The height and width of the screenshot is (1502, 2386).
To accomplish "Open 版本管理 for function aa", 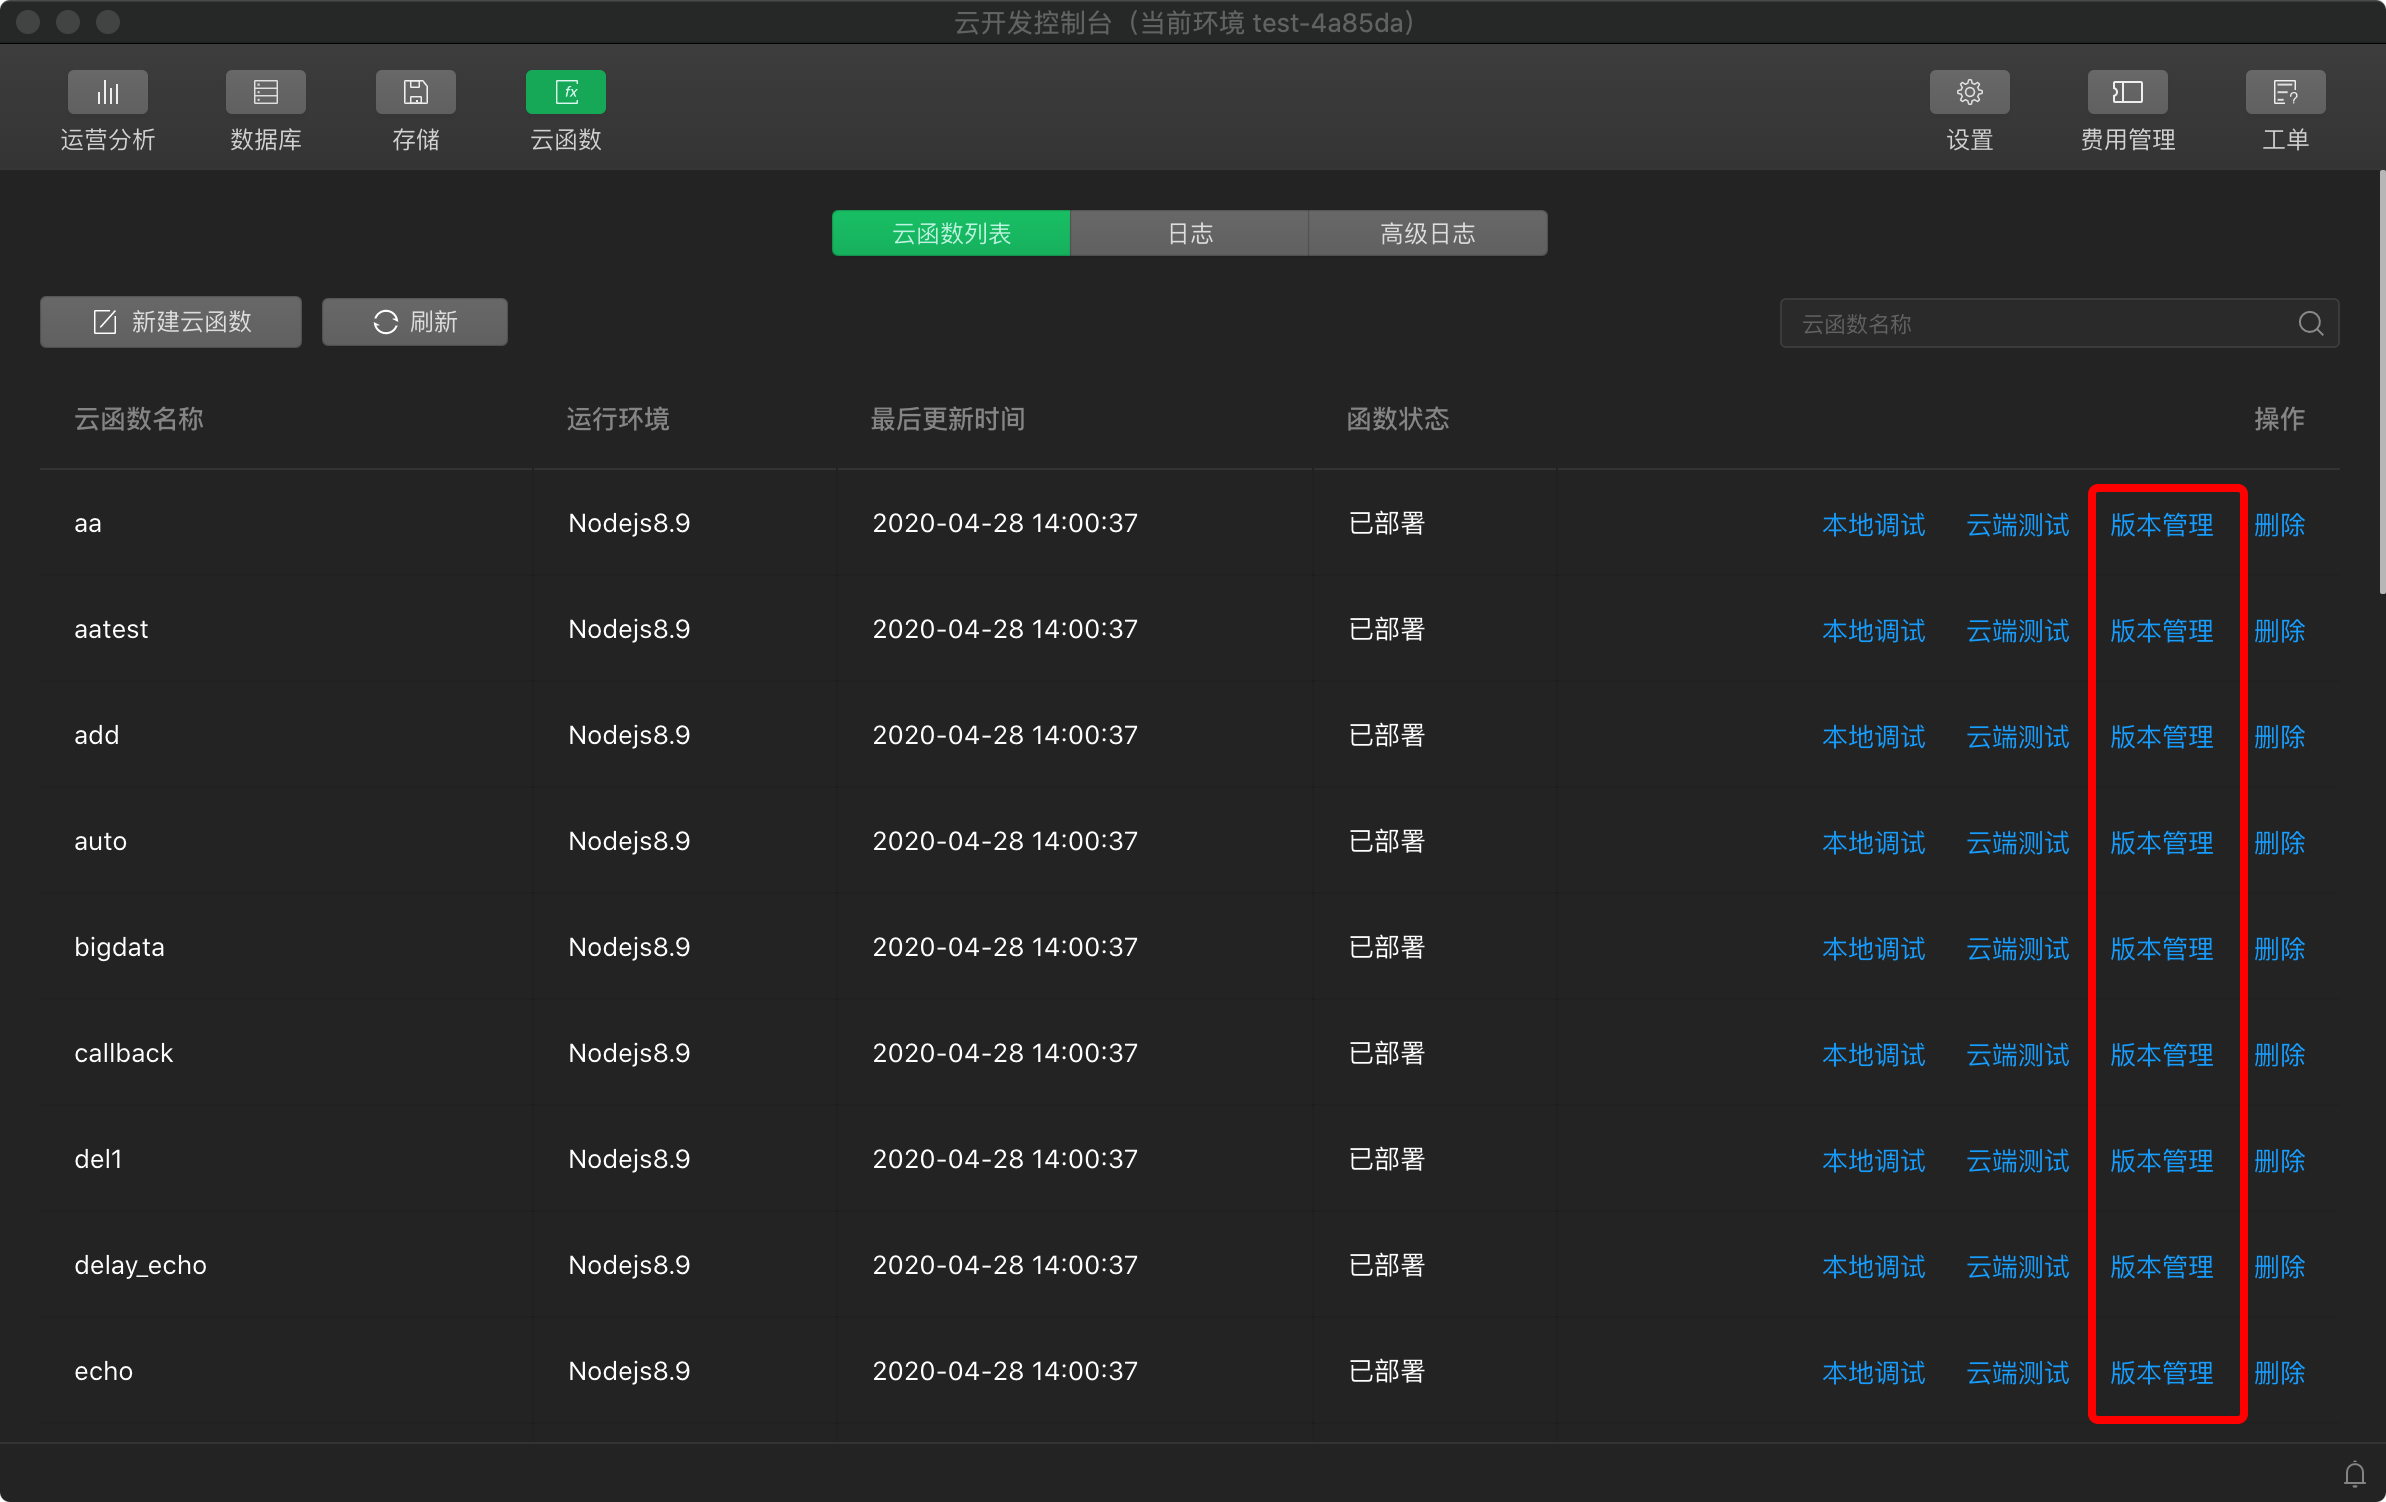I will coord(2162,524).
